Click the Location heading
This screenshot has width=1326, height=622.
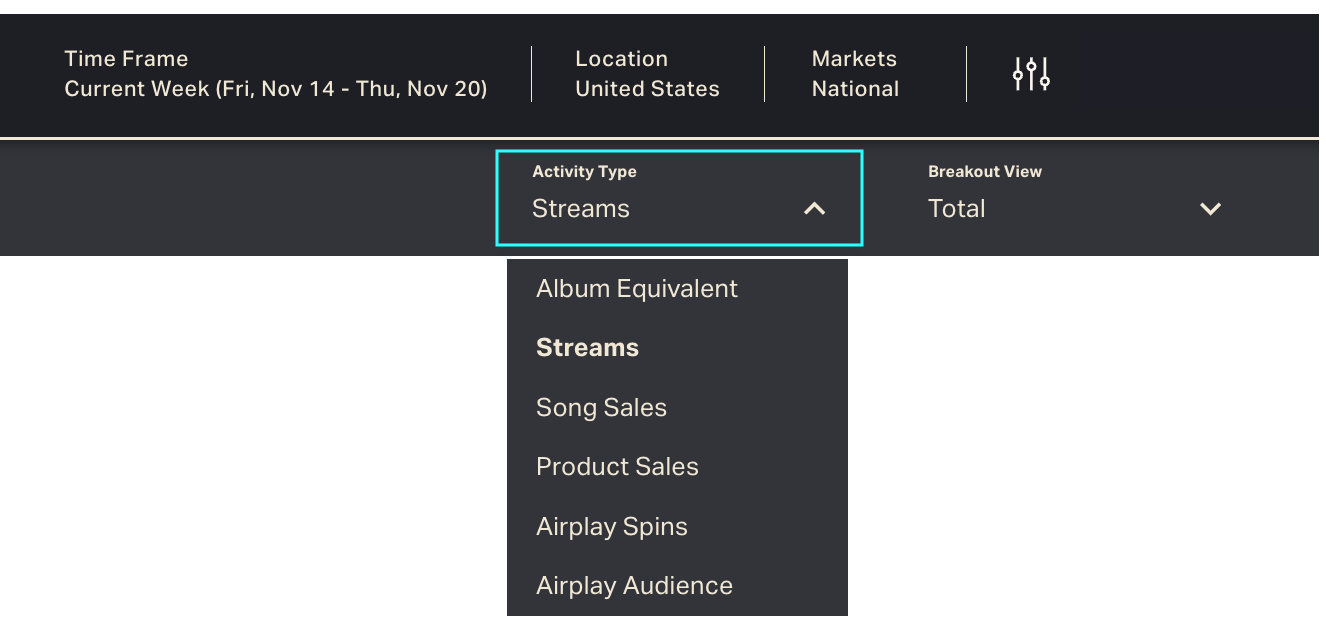[621, 59]
